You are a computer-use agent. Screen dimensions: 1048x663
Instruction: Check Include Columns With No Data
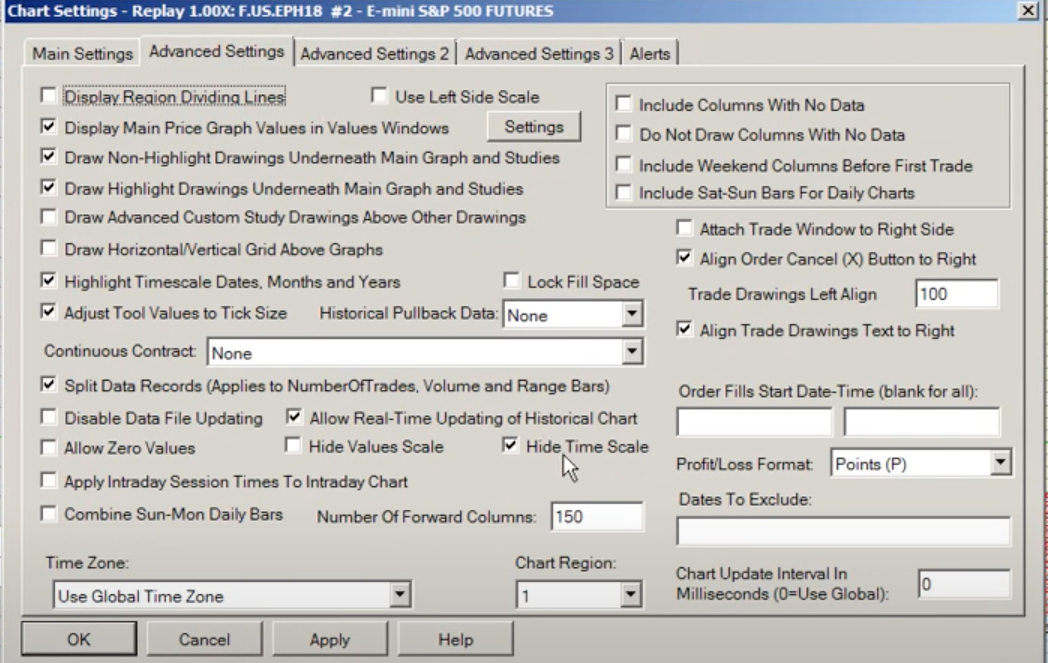tap(624, 104)
